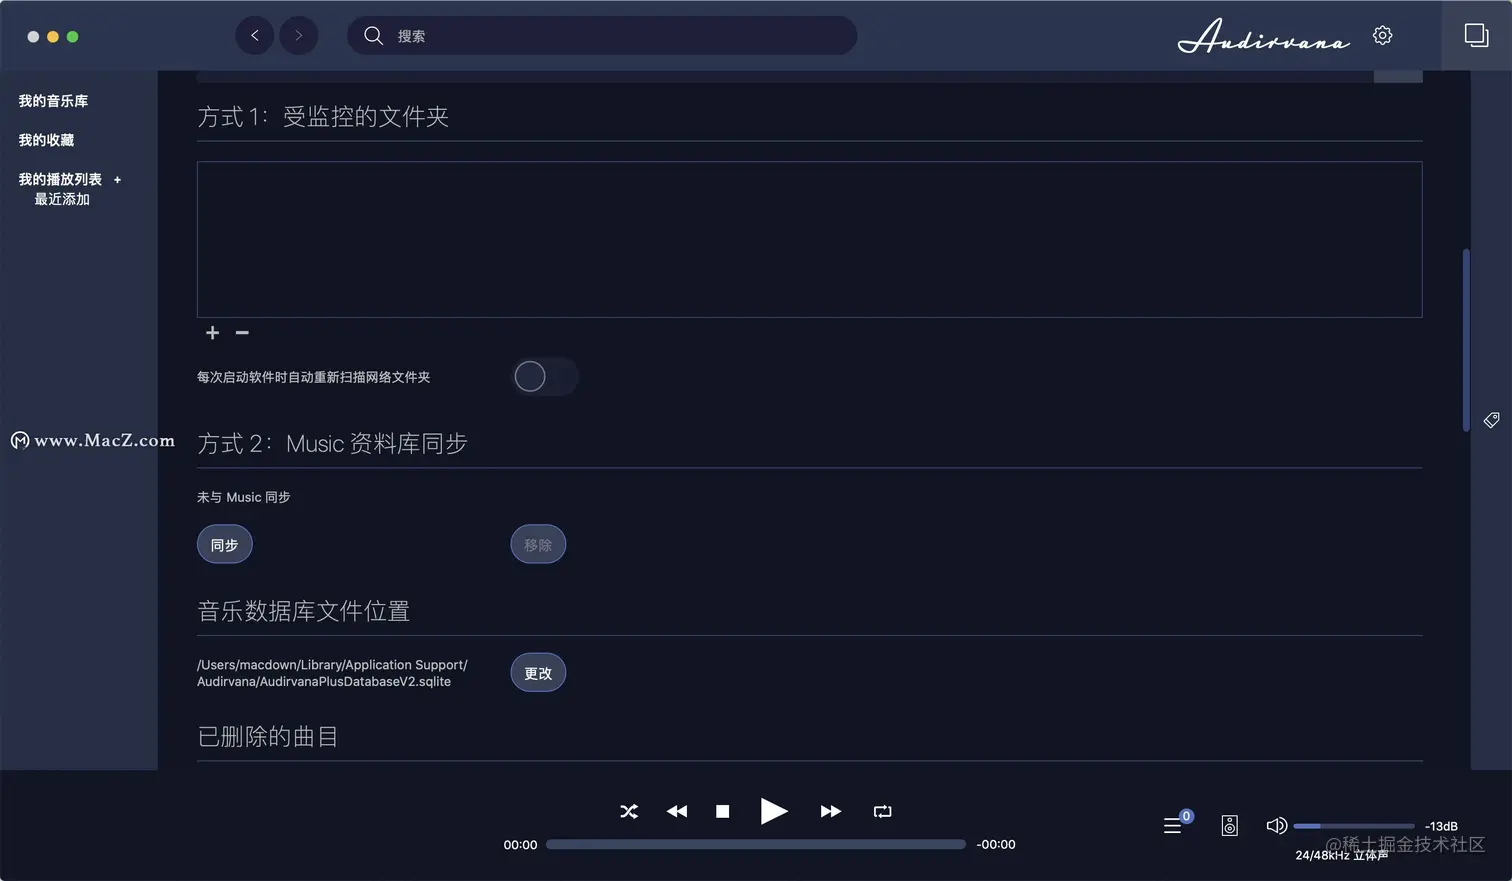Click the 方式 2: Music 资料库同步 heading

pos(332,444)
